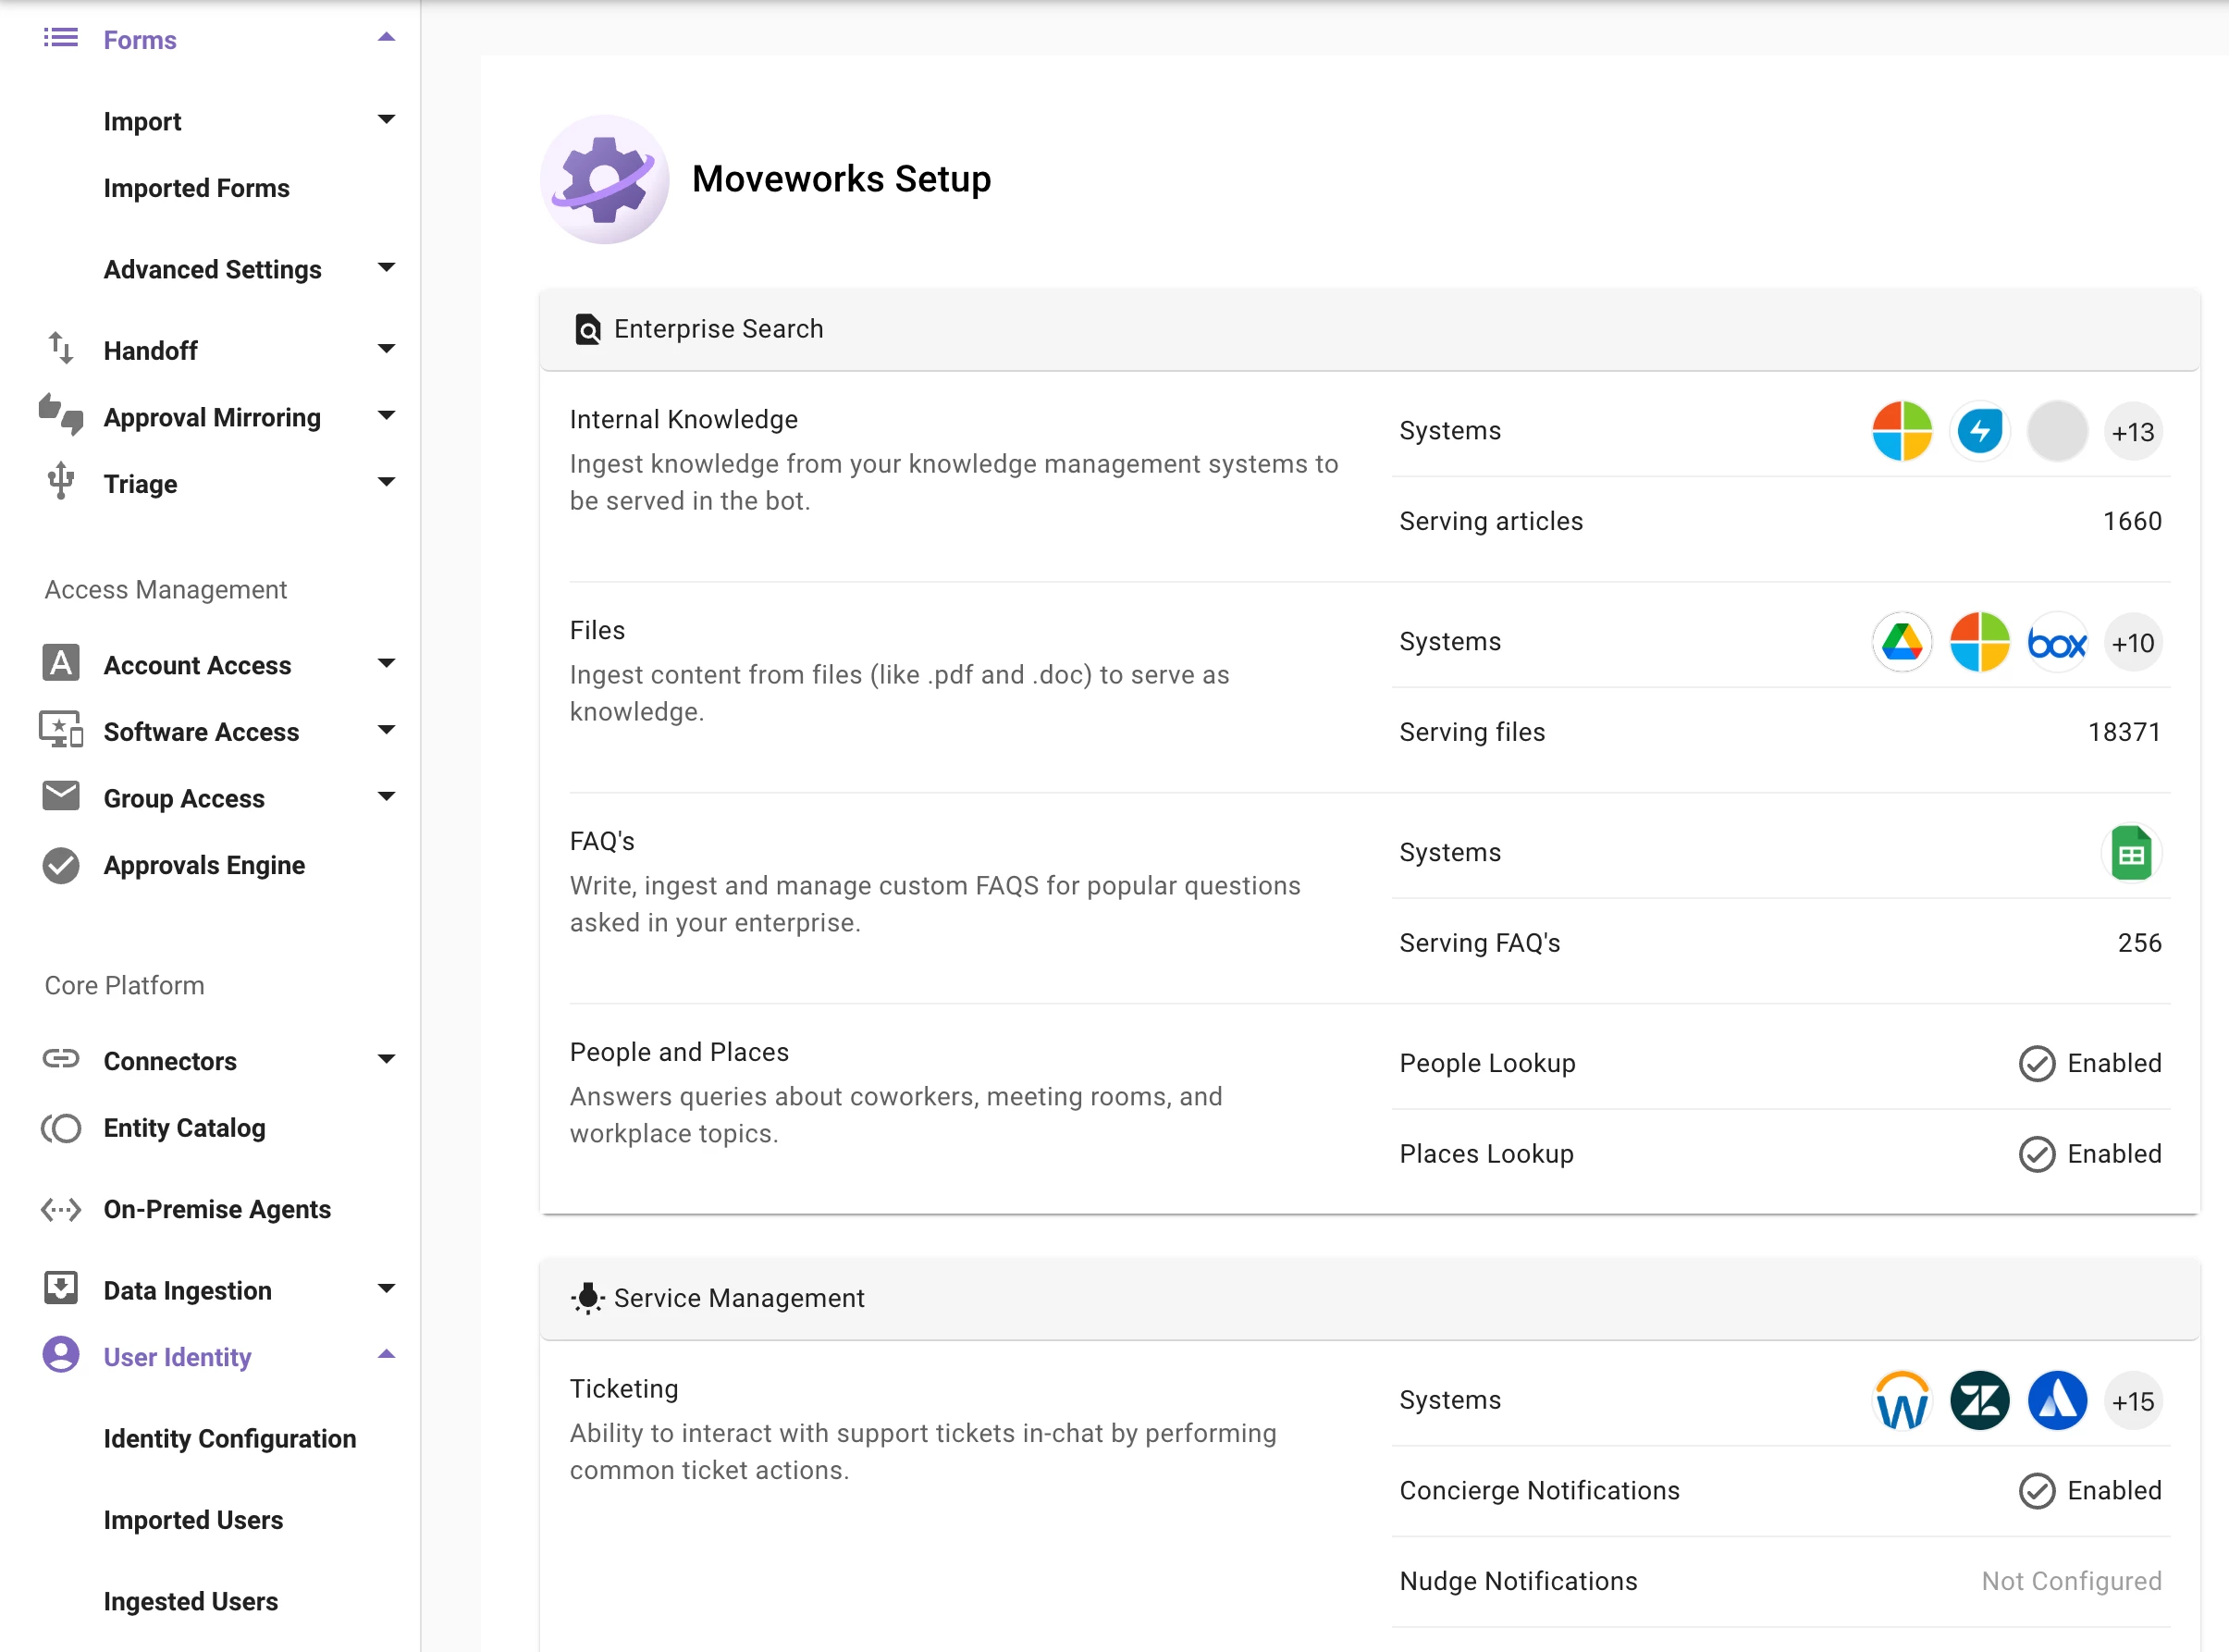Click the Google Drive icon in Files systems
Image resolution: width=2229 pixels, height=1652 pixels.
pyautogui.click(x=1902, y=642)
